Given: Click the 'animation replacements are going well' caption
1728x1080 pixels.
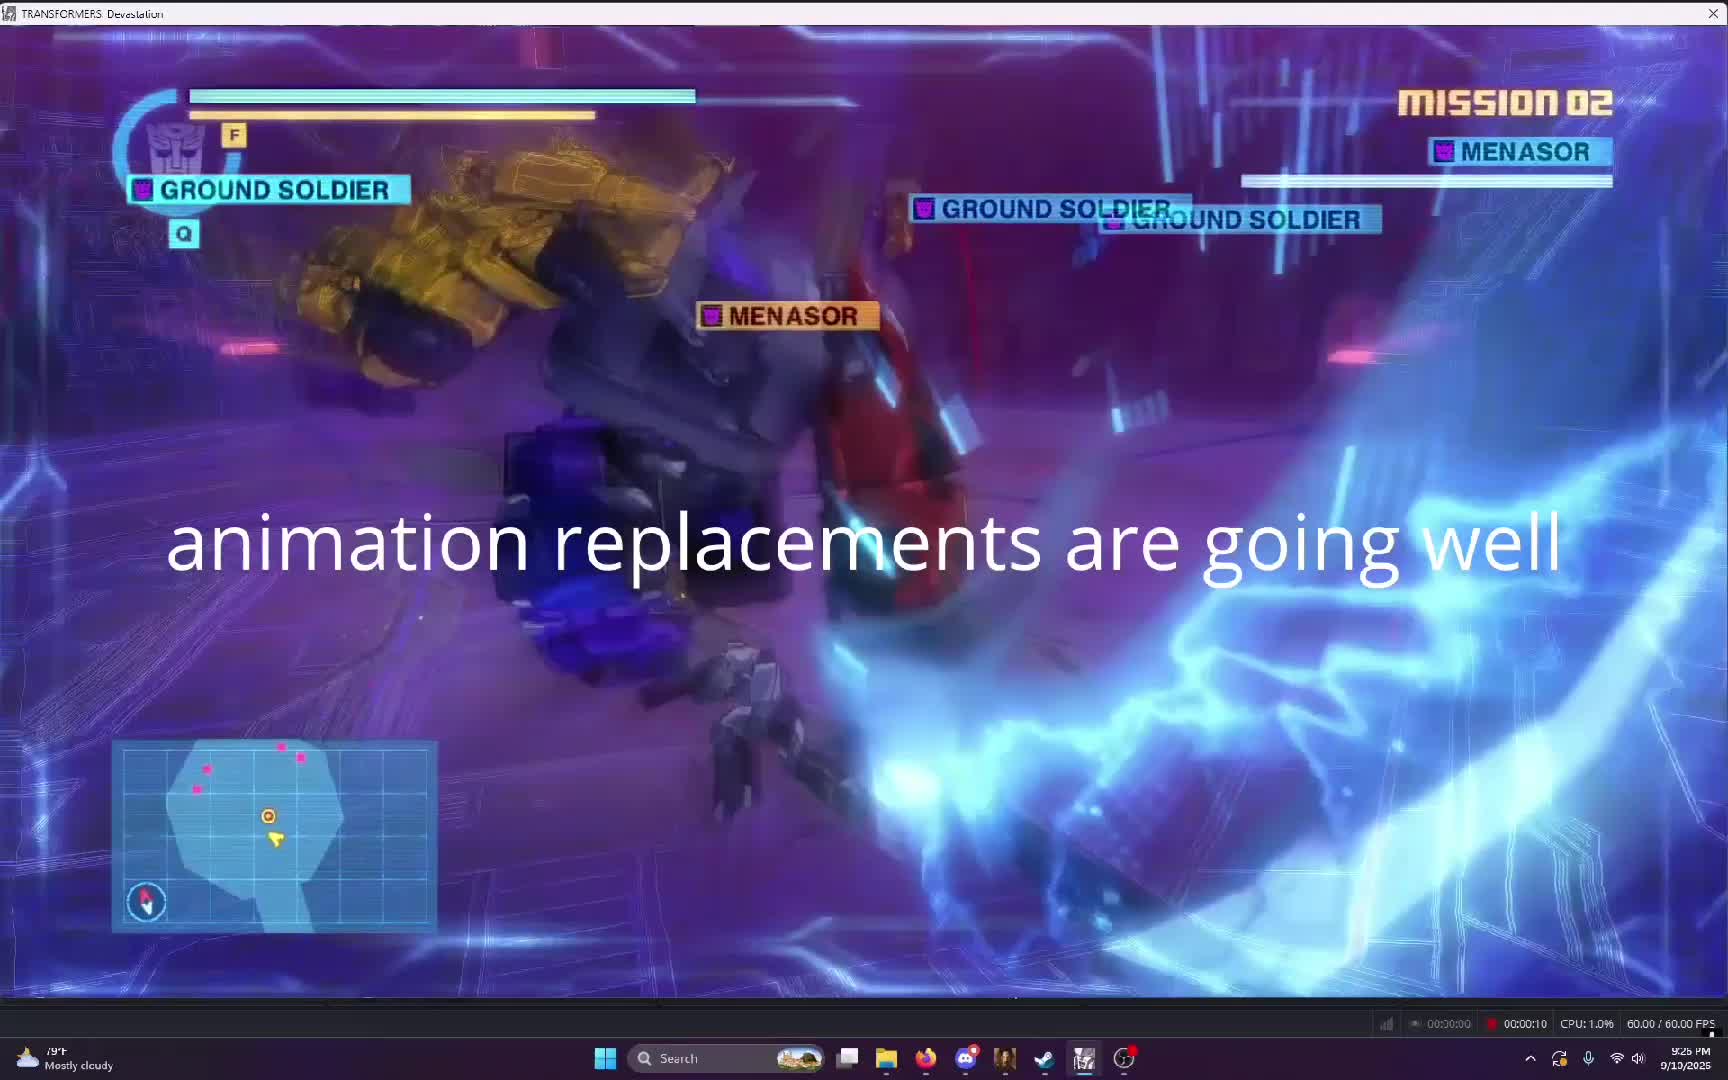Looking at the screenshot, I should pos(864,545).
